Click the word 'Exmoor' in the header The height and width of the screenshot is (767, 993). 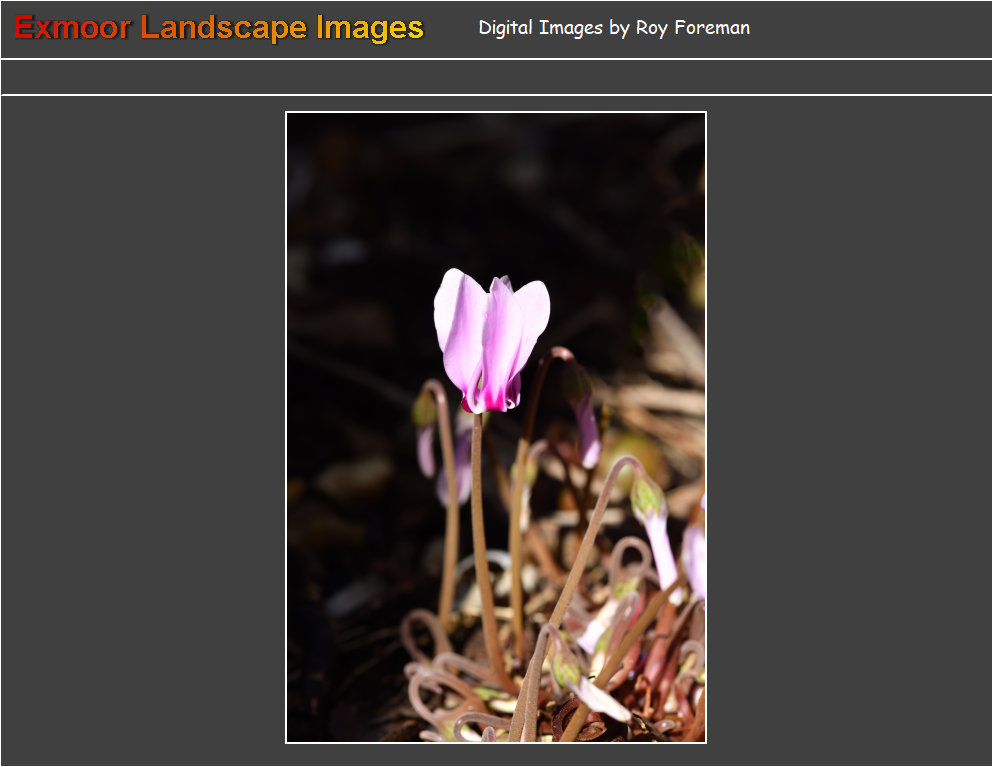click(72, 28)
